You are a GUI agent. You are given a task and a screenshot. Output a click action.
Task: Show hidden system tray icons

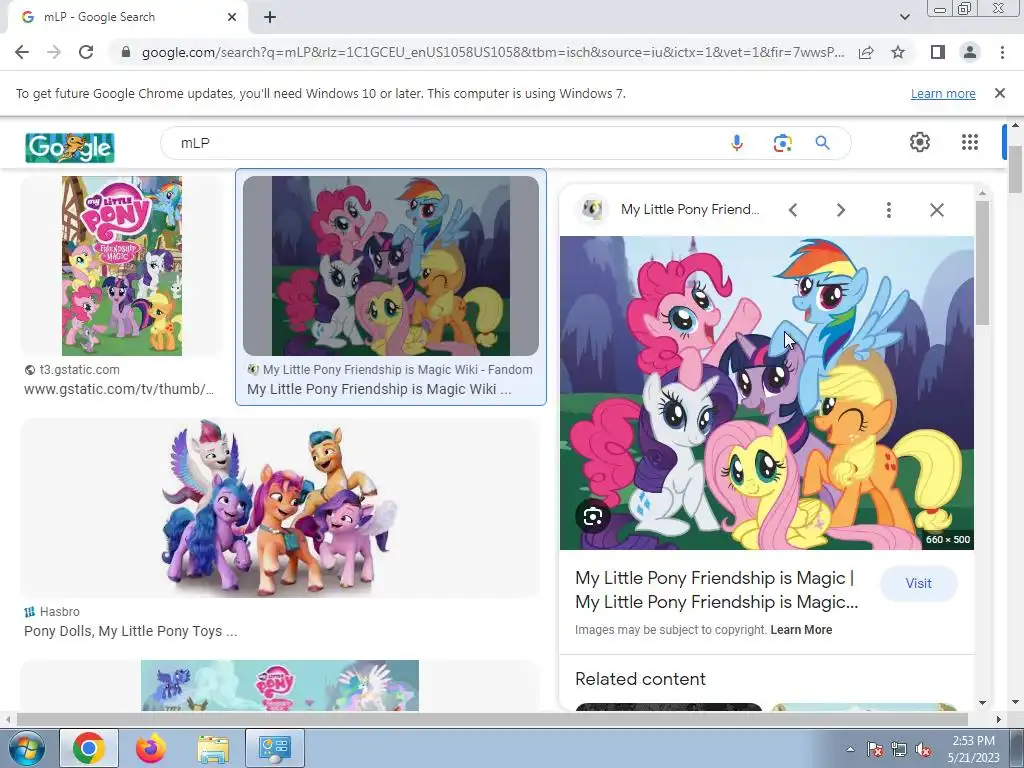click(850, 749)
